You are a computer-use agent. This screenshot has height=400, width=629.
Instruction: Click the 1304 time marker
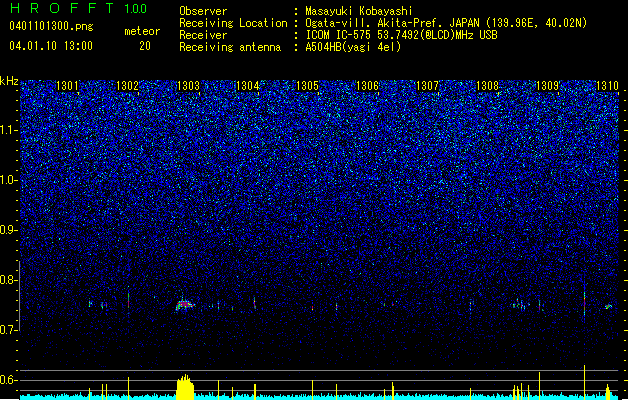tap(248, 86)
